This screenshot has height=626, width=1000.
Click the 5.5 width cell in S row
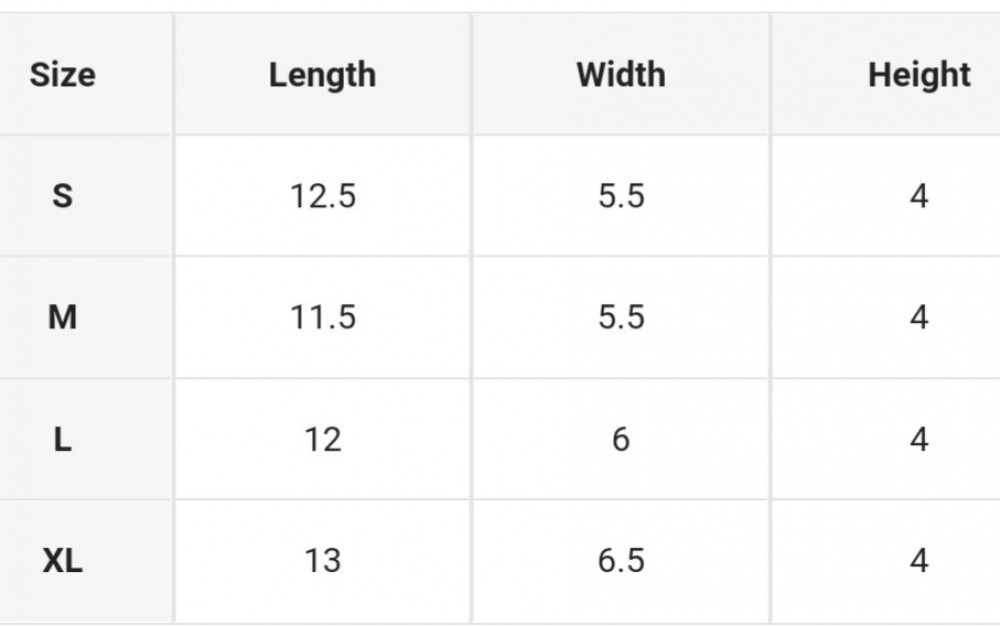pos(621,196)
